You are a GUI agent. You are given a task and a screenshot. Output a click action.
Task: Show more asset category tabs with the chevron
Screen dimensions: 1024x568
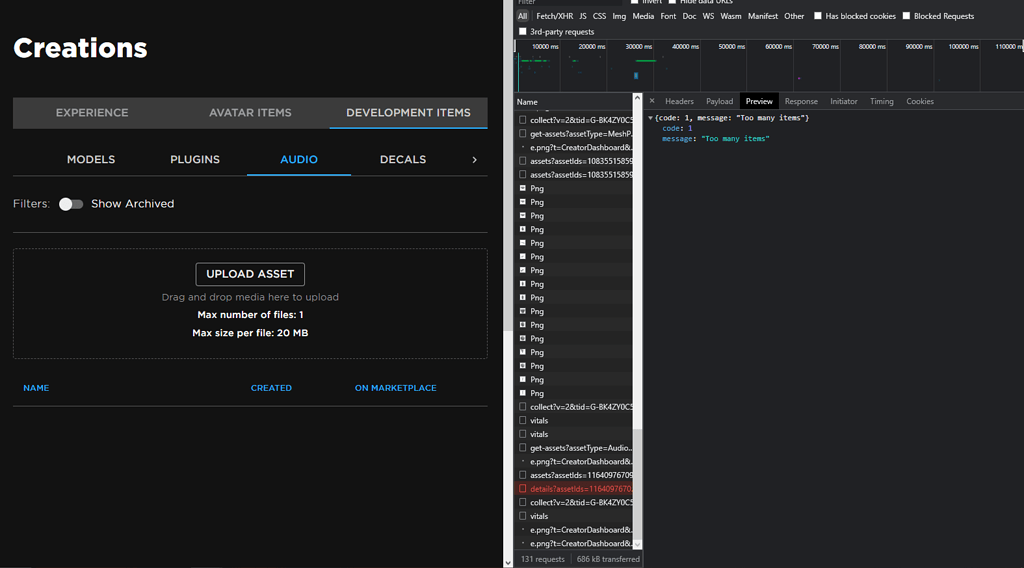[475, 160]
